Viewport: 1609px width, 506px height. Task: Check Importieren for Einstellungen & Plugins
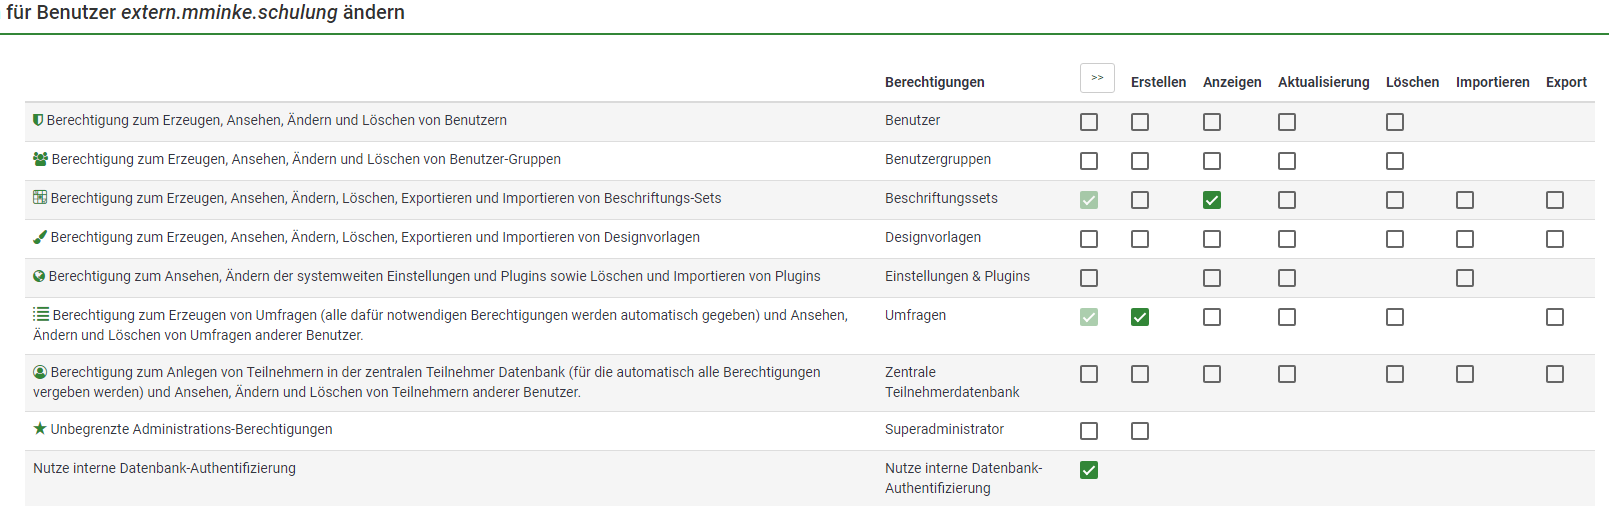[1465, 278]
